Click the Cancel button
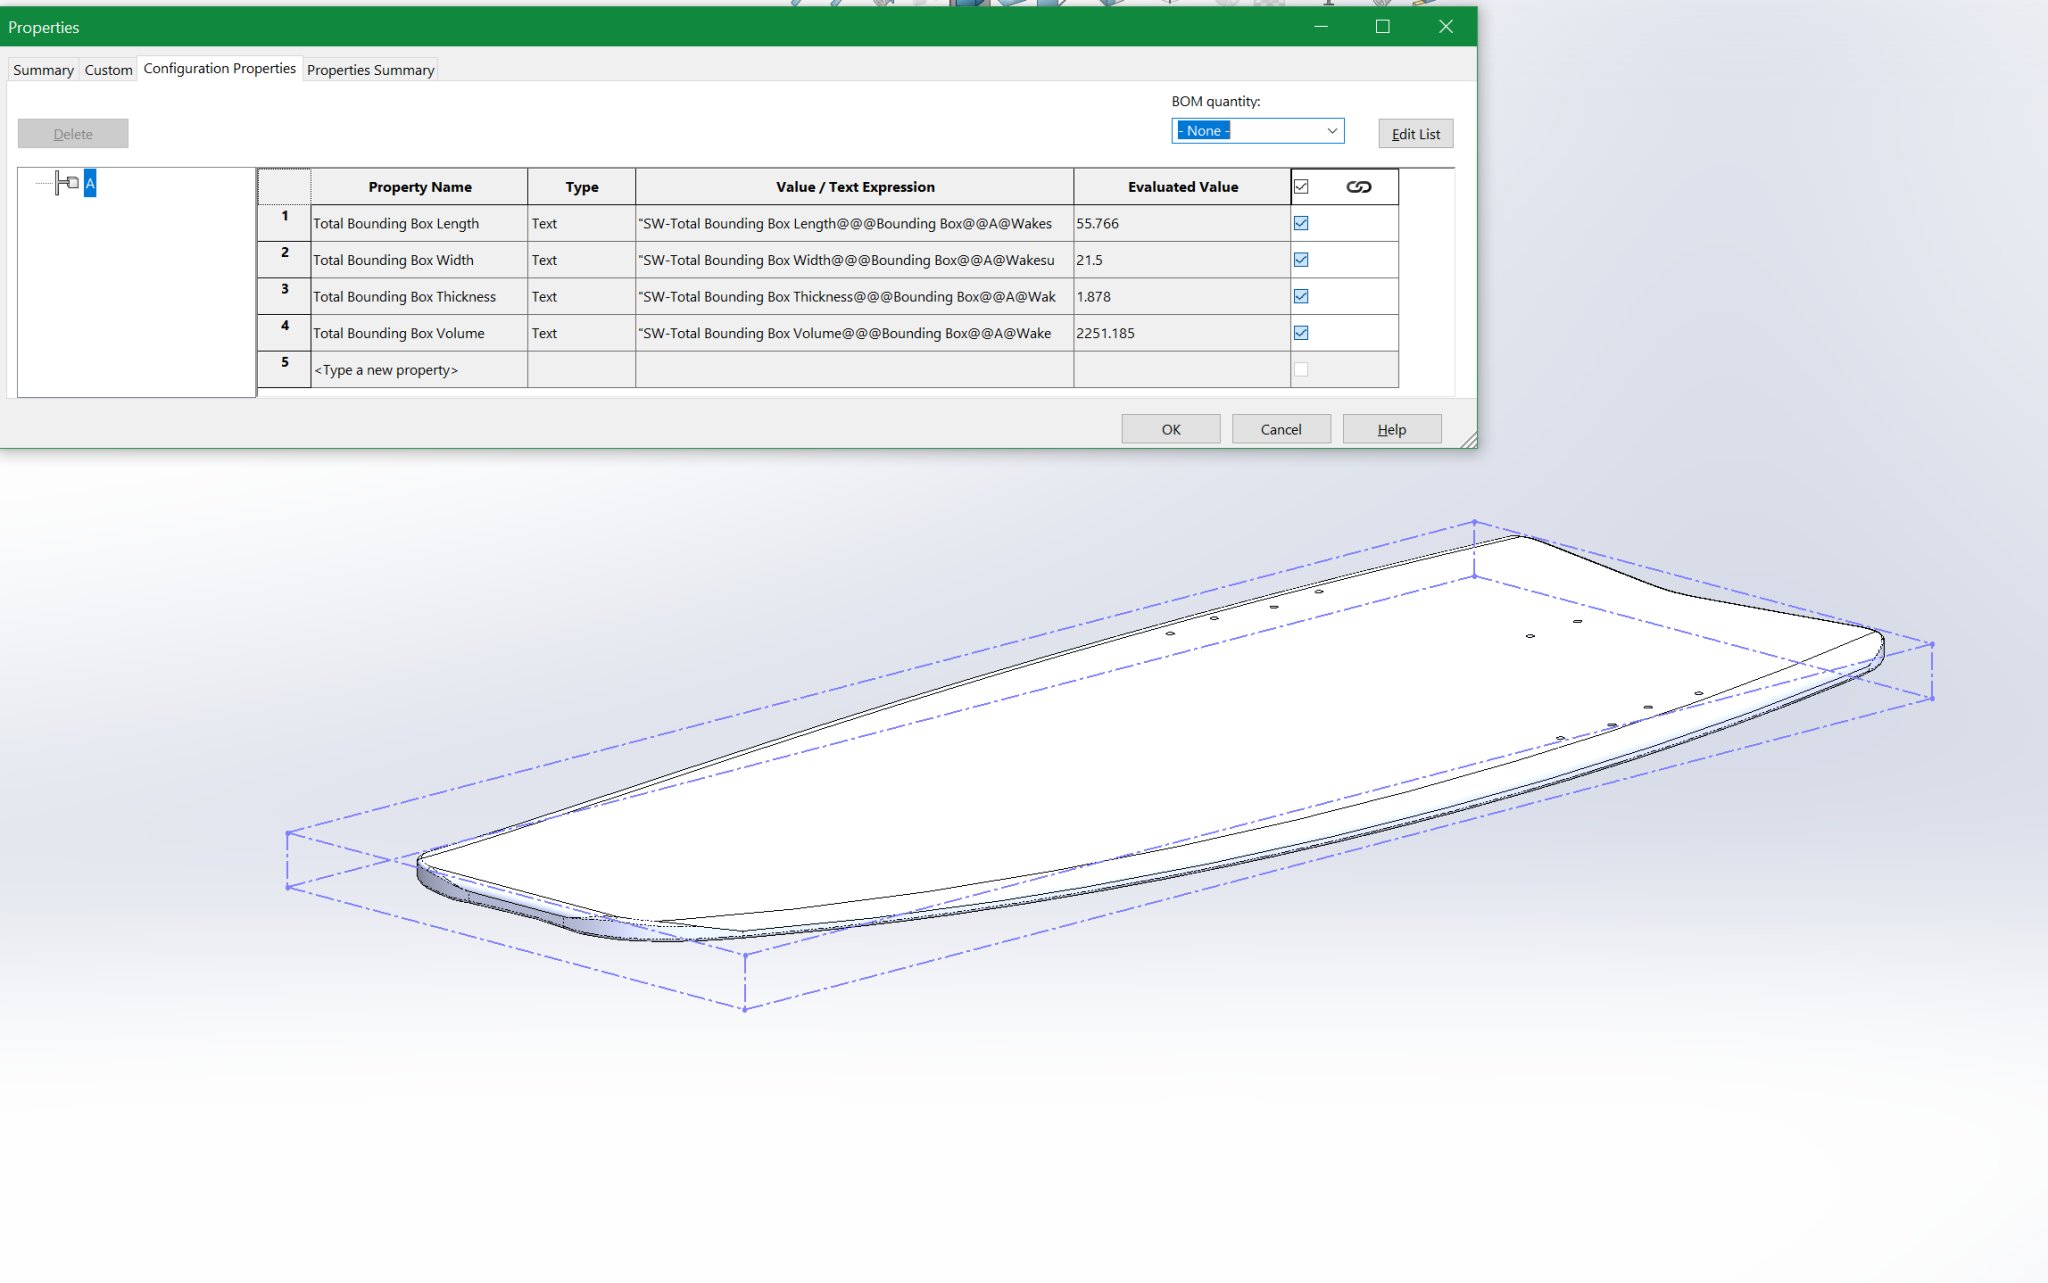The image size is (2048, 1283). click(x=1280, y=429)
